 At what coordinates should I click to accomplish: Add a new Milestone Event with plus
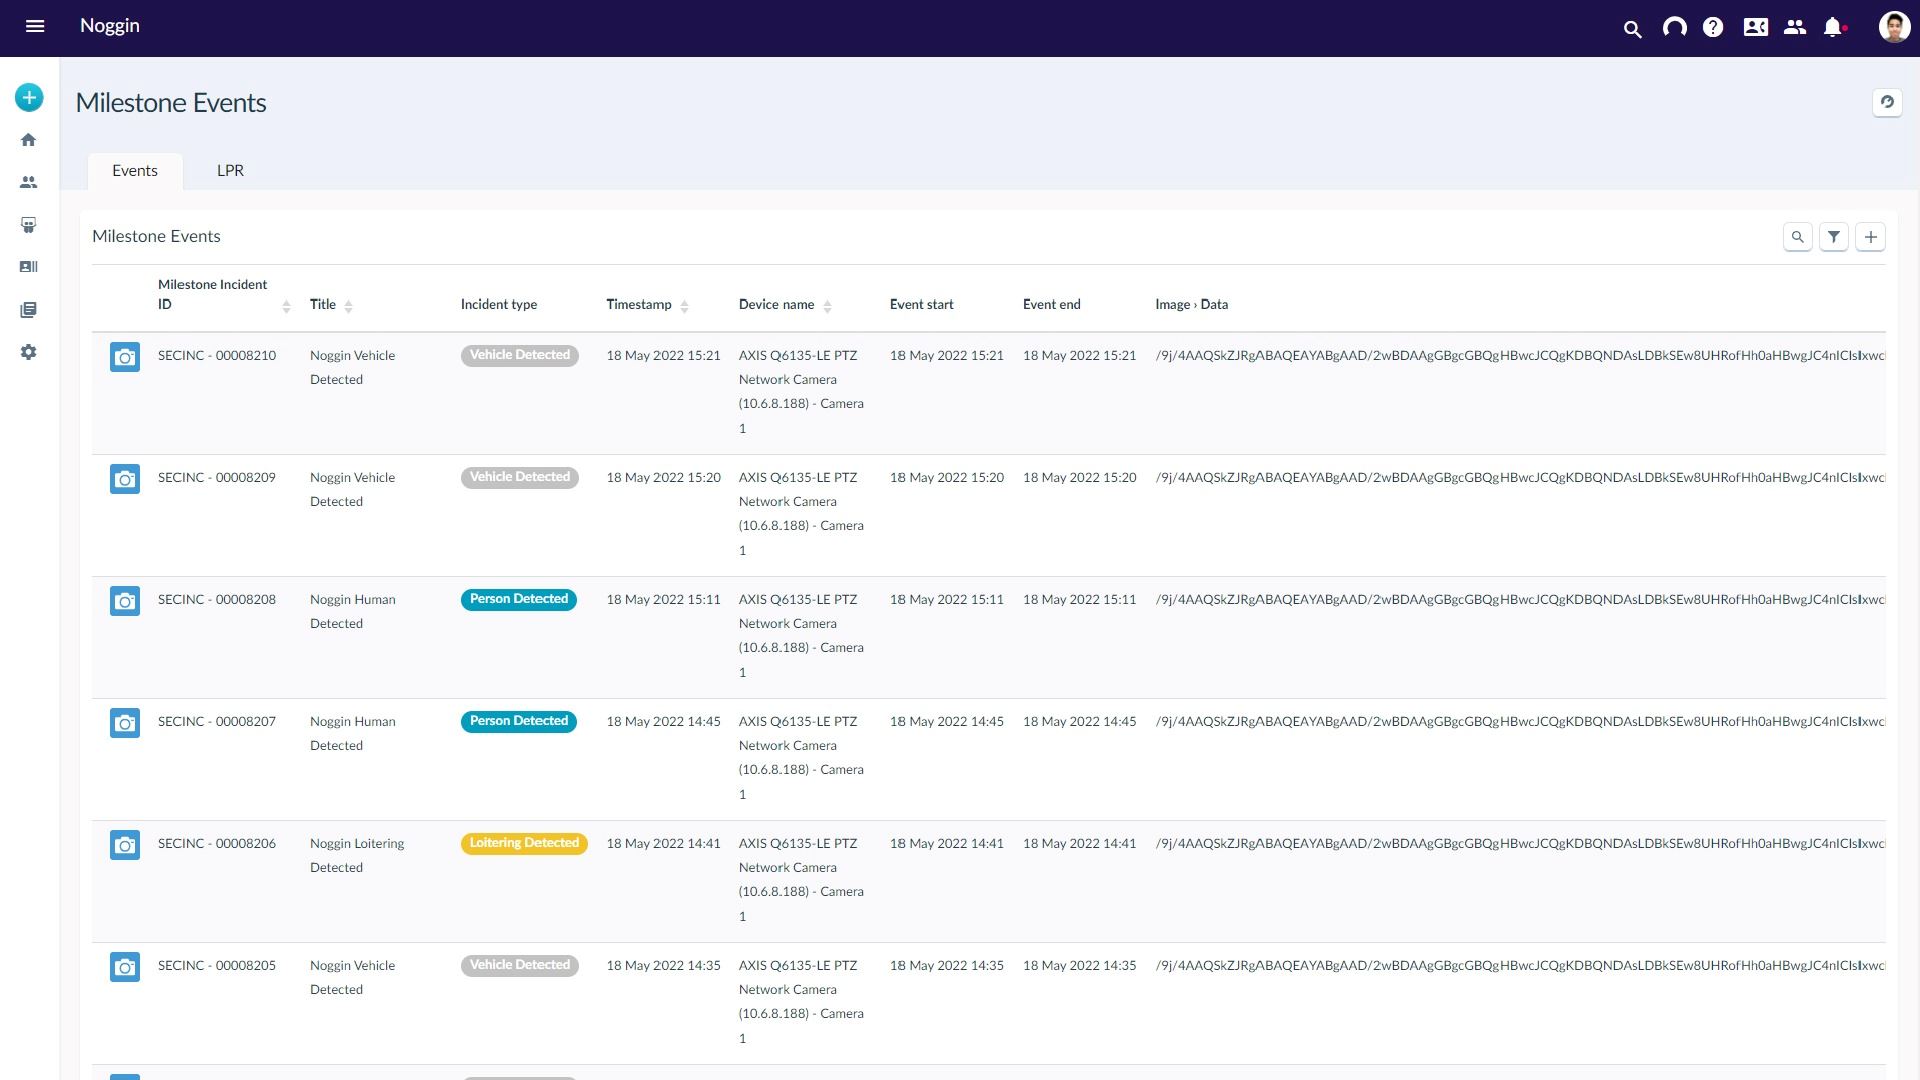click(1870, 237)
